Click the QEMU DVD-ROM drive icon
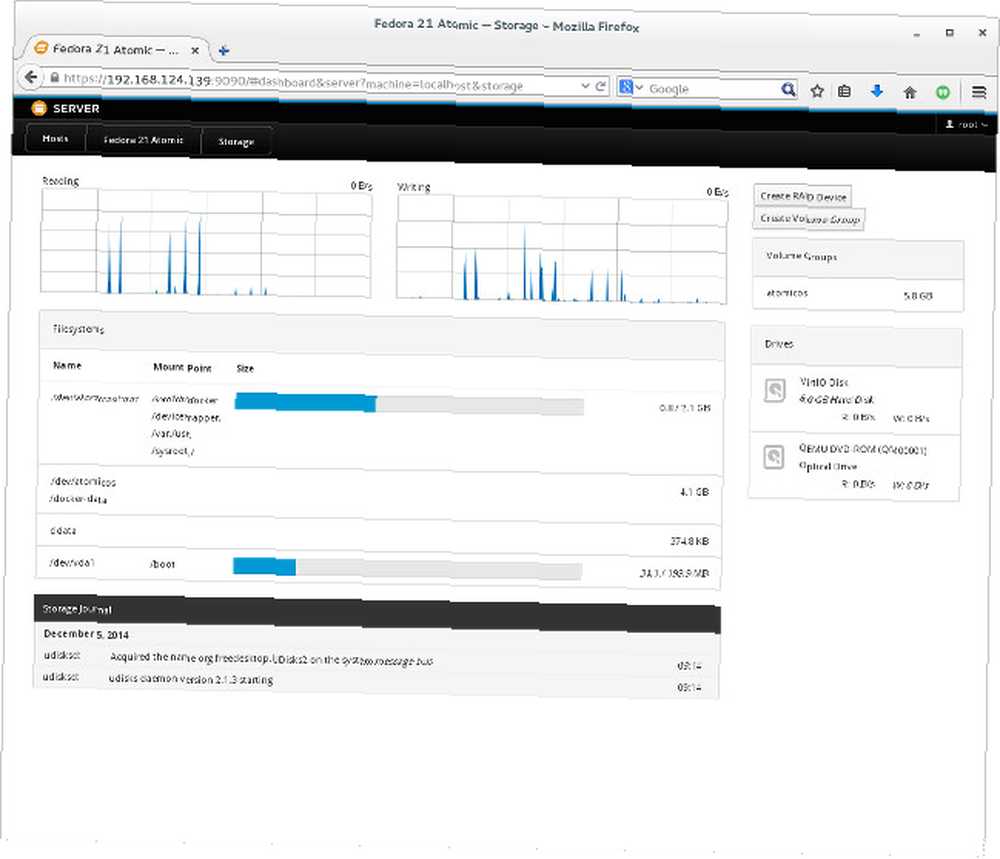 774,457
